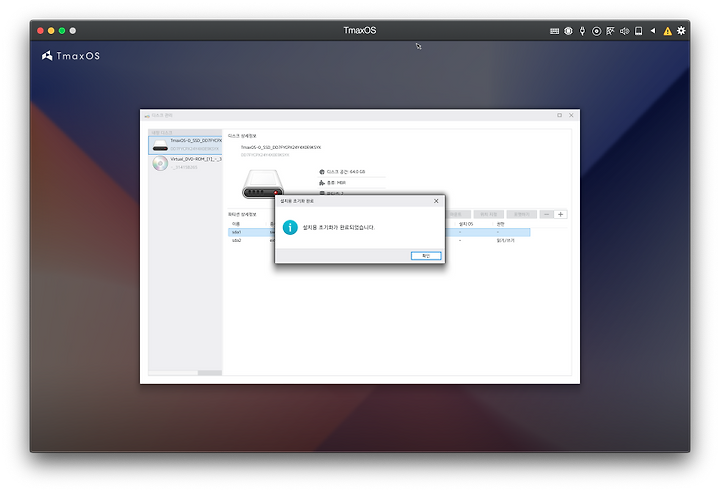Close the initialization complete dialog with X
The image size is (720, 492).
pos(436,201)
